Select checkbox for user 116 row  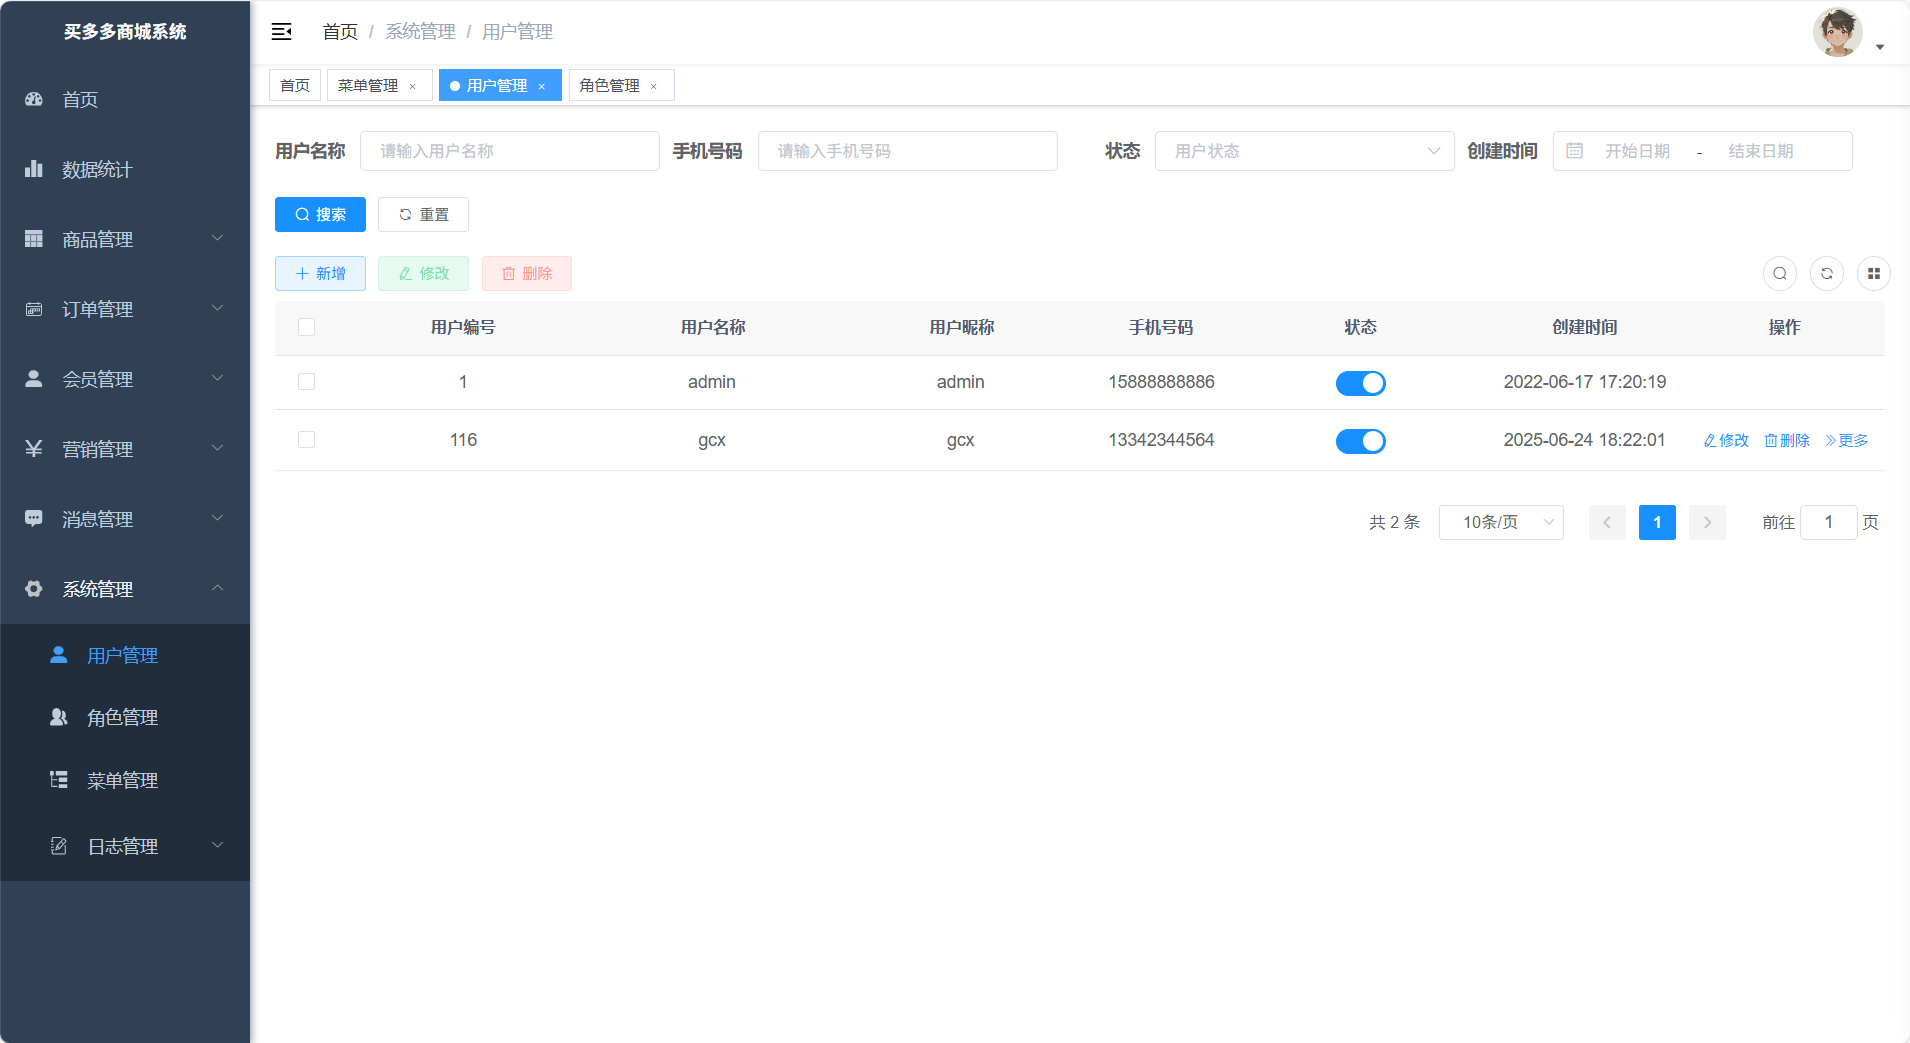[307, 440]
